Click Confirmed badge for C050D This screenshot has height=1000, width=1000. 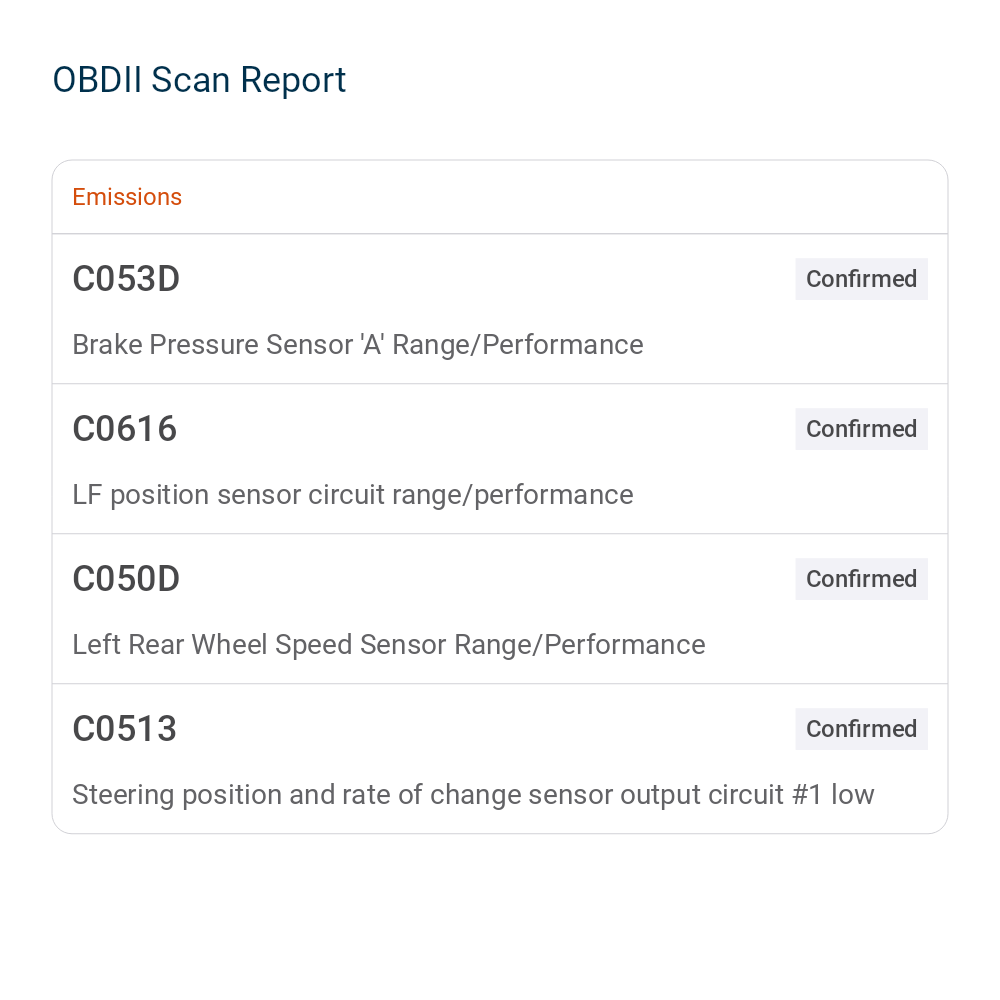click(x=861, y=578)
